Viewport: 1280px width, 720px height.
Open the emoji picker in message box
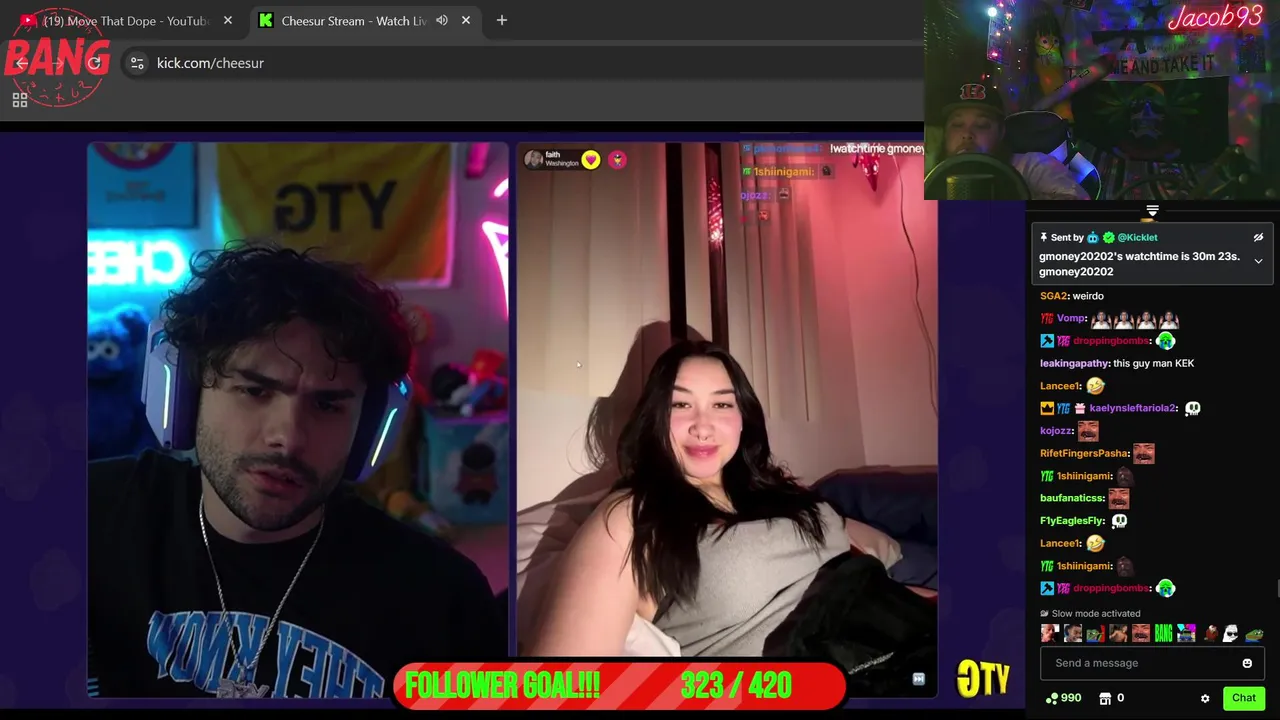(x=1247, y=663)
